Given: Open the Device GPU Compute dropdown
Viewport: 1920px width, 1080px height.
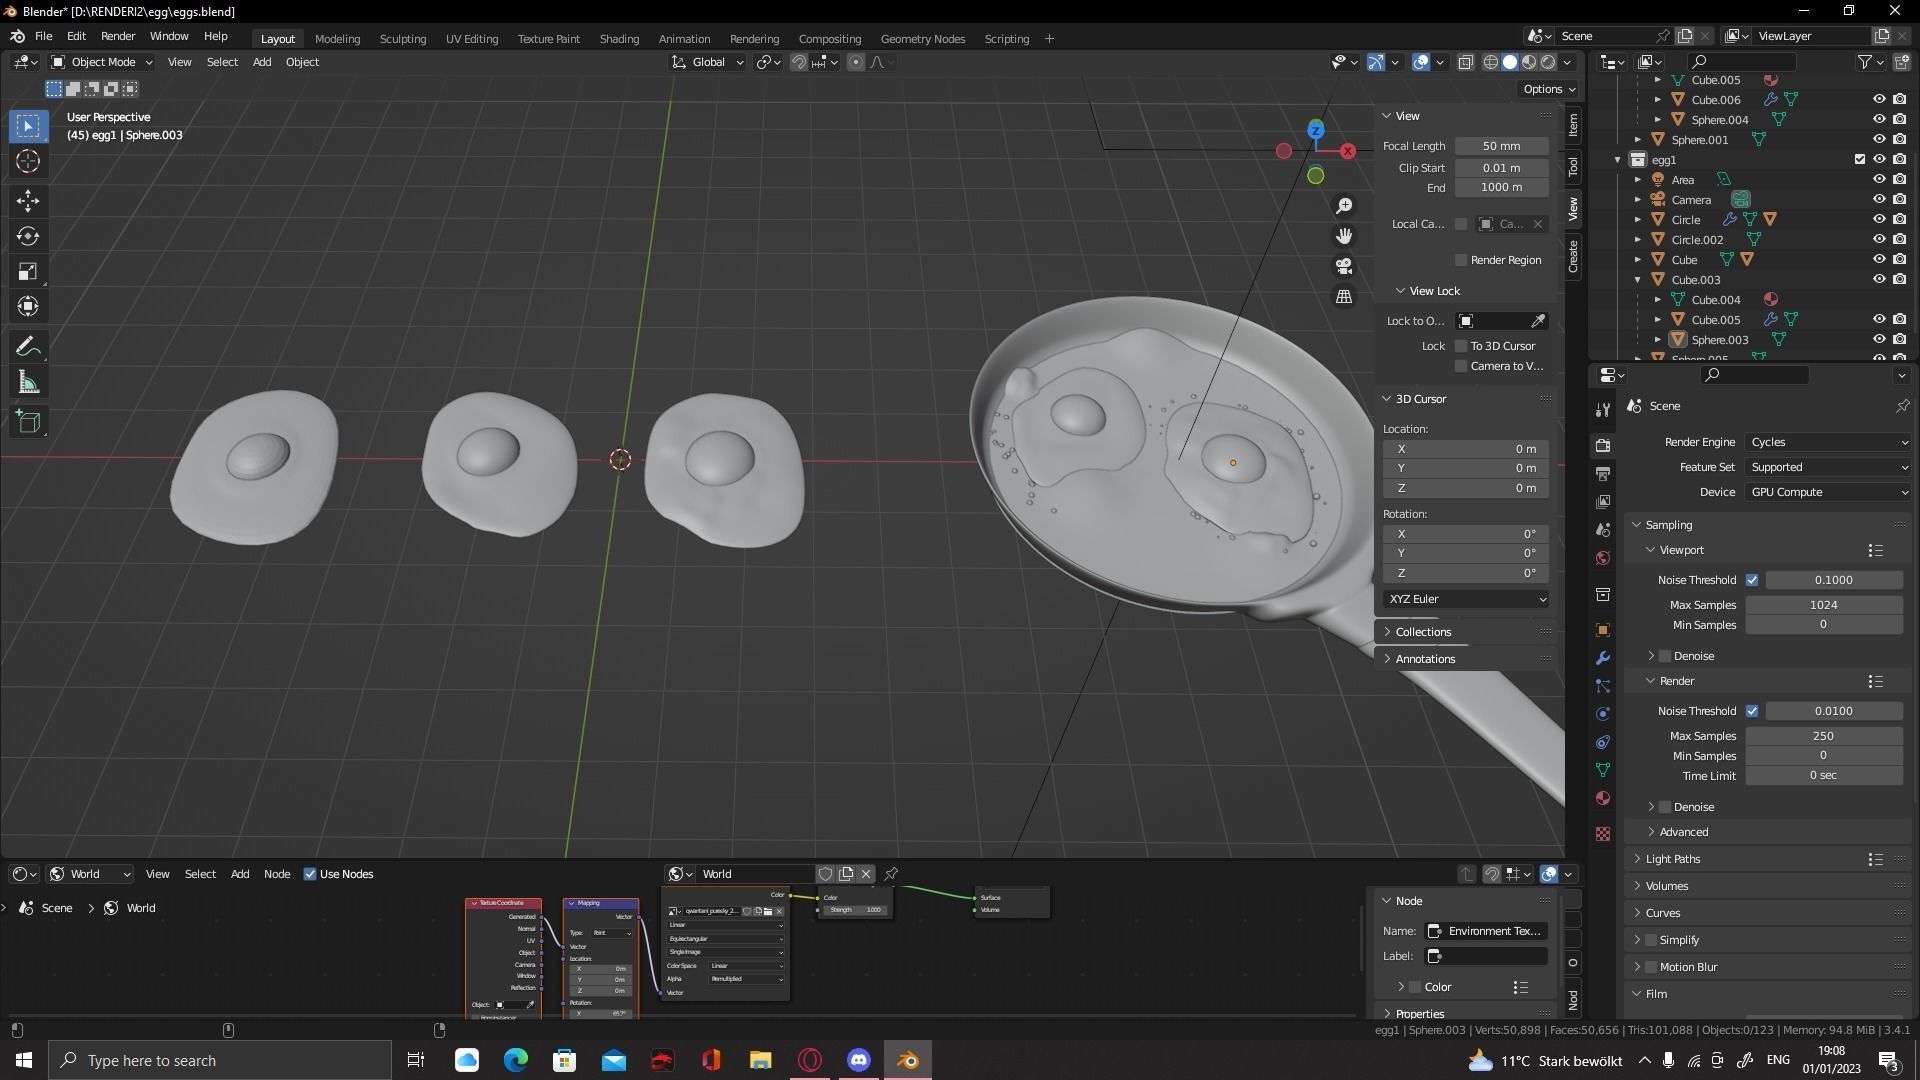Looking at the screenshot, I should point(1829,492).
